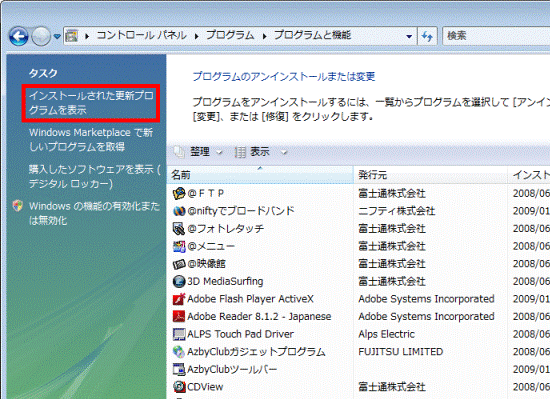550x399 pixels.
Task: Click Adobe Systems Incorporated in the Adobe Reader row
Action: click(x=426, y=316)
